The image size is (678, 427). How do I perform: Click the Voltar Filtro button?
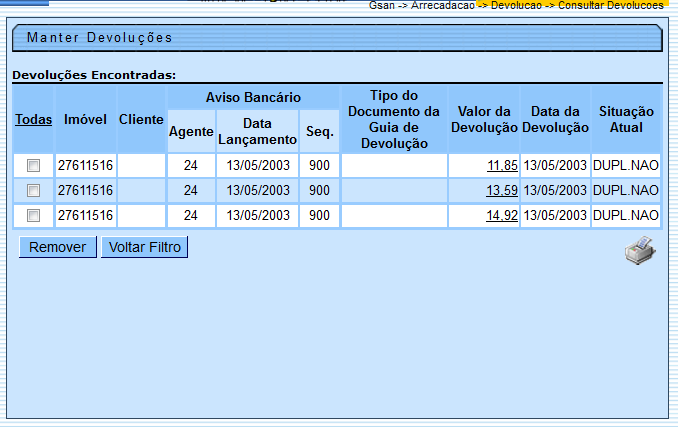(144, 247)
